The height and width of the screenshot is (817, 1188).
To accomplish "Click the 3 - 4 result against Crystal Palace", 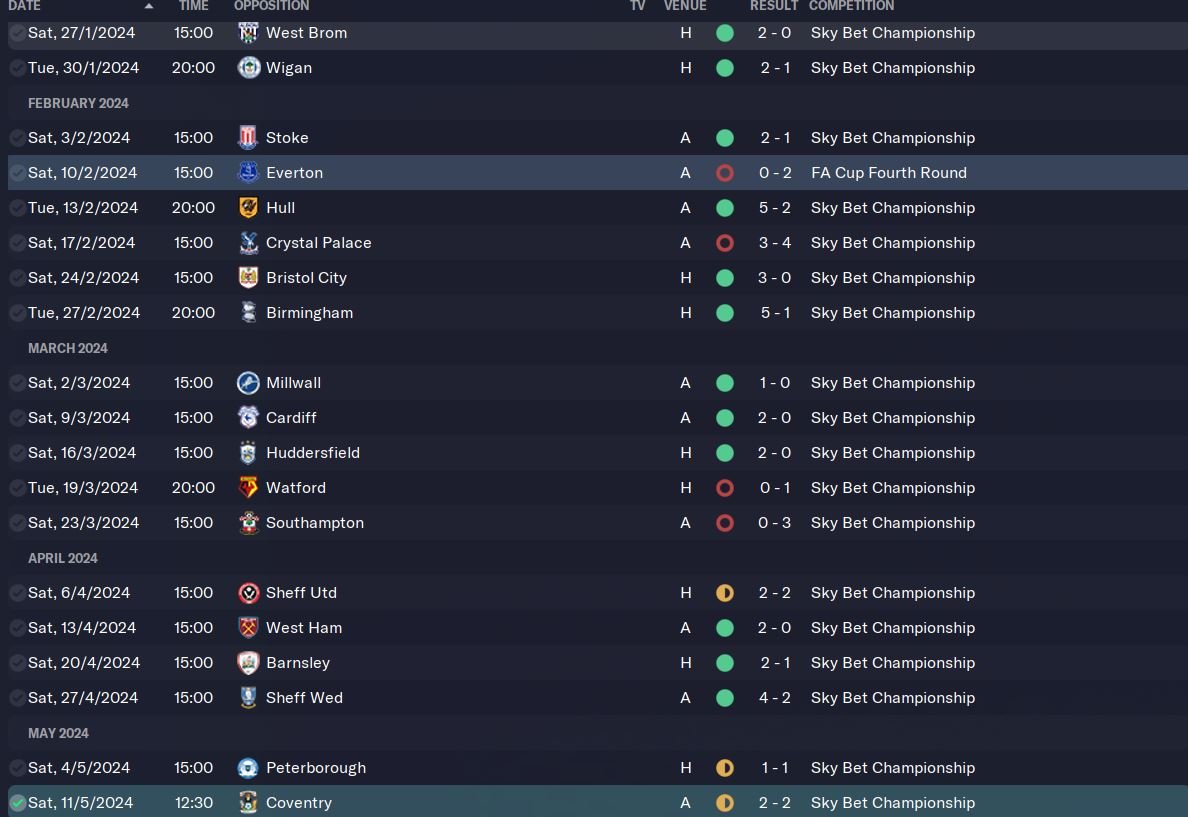I will (x=774, y=243).
